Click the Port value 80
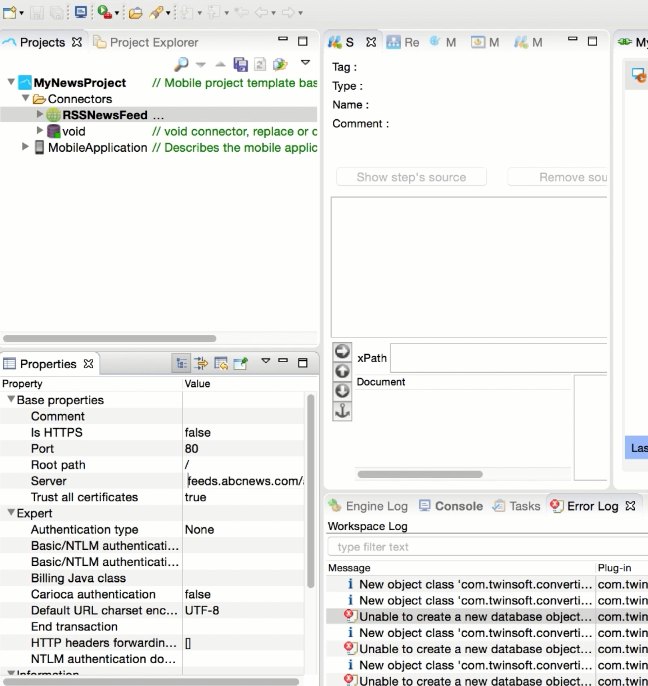Viewport: 648px width, 686px height. point(243,448)
